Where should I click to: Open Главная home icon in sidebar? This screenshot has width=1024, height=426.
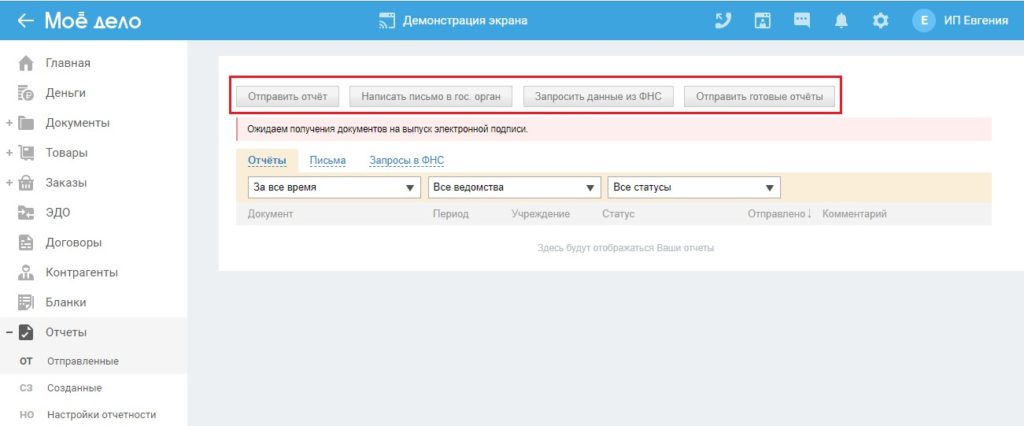click(28, 63)
